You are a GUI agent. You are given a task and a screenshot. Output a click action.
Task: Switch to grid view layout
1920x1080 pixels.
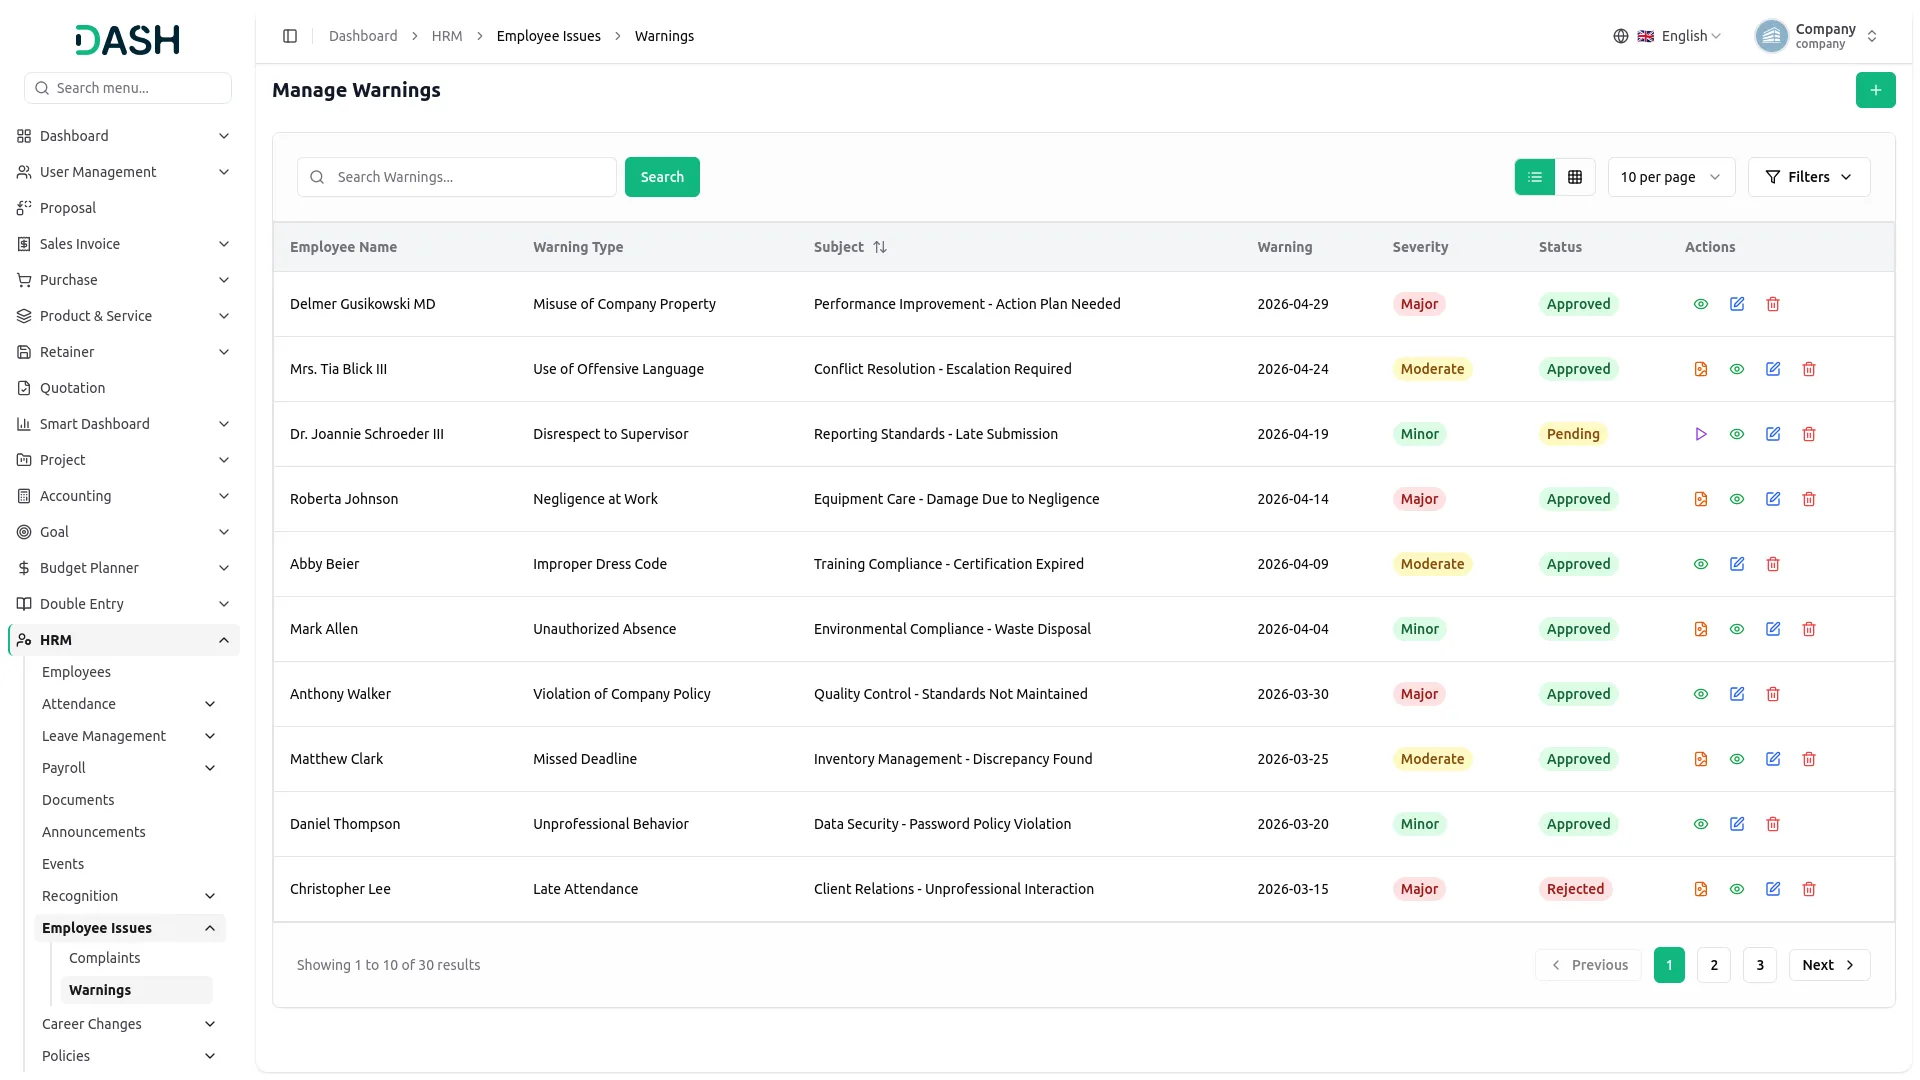(x=1575, y=177)
